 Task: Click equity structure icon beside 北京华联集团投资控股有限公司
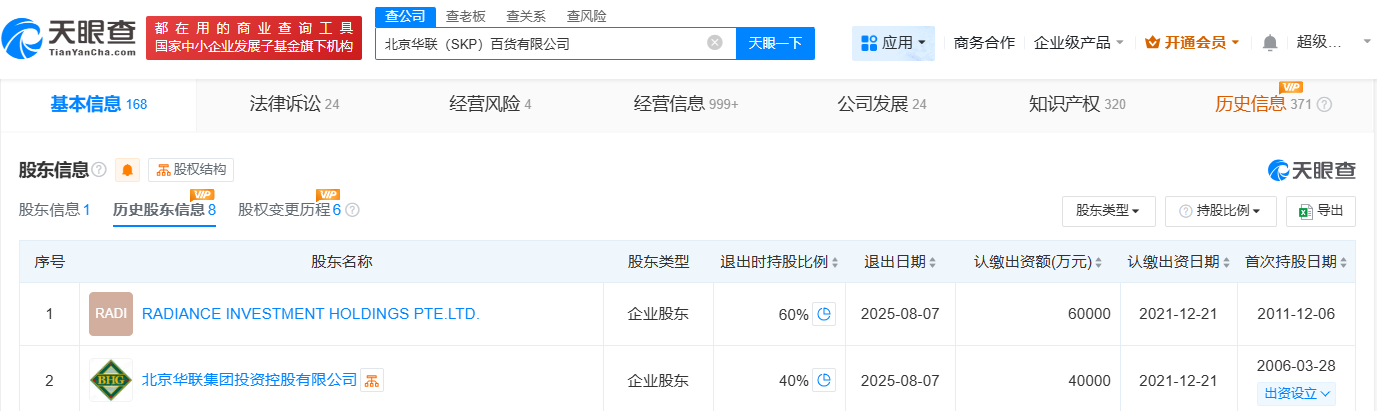click(372, 380)
